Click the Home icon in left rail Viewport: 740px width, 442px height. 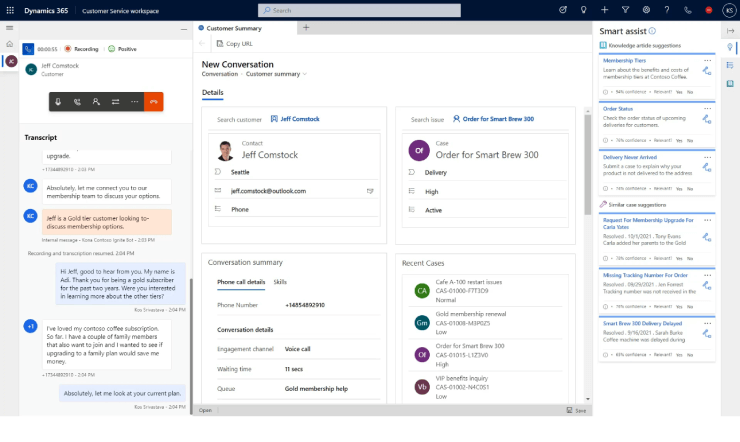[9, 44]
